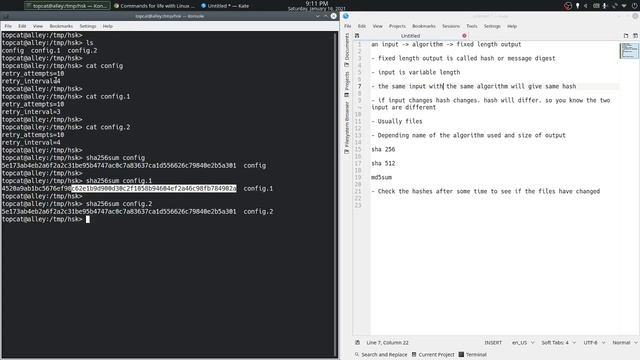The height and width of the screenshot is (360, 640).
Task: Click the Current Project panel icon
Action: pos(414,355)
